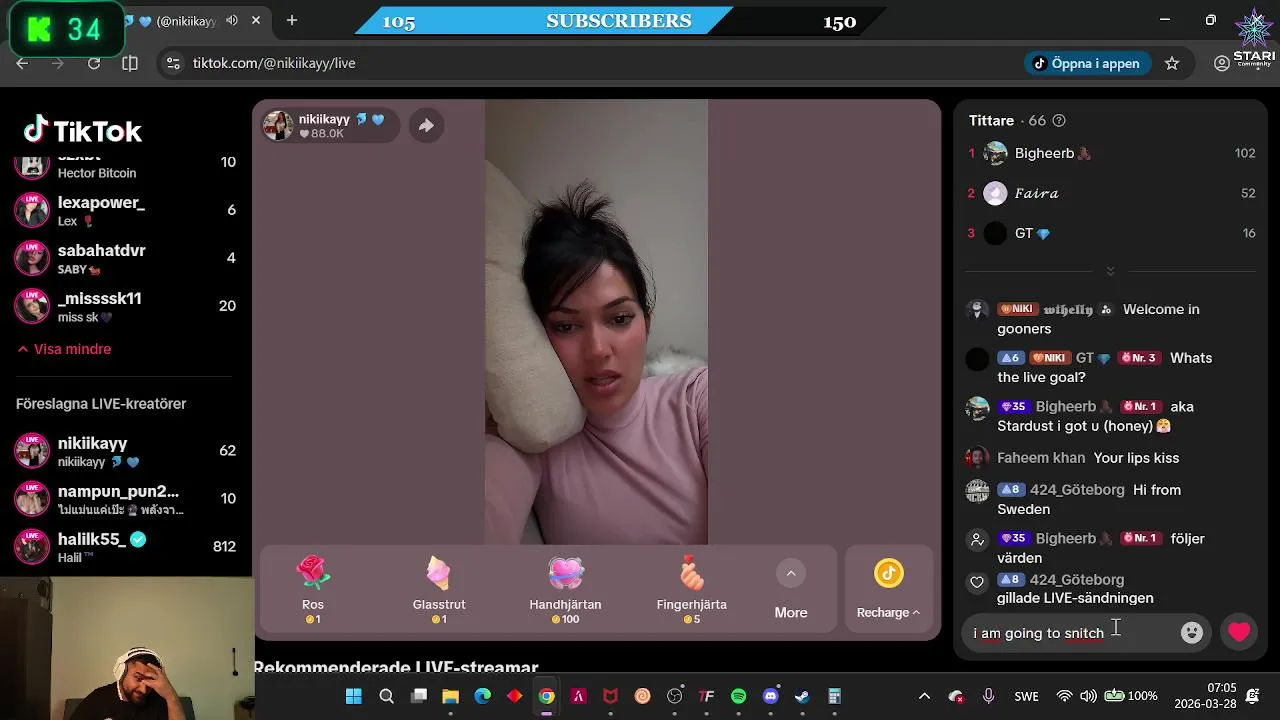Open the Recharge coins menu
This screenshot has width=1280, height=720.
point(888,590)
